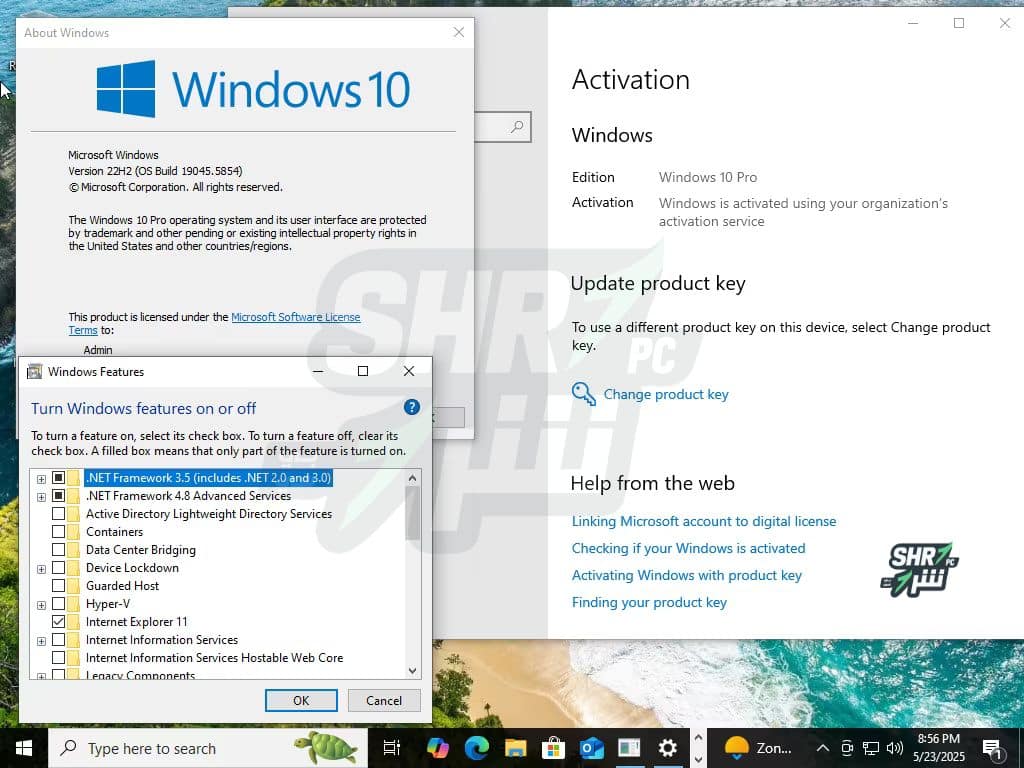Click the folder icon beside Internet Explorer 11
1024x768 pixels.
74,622
